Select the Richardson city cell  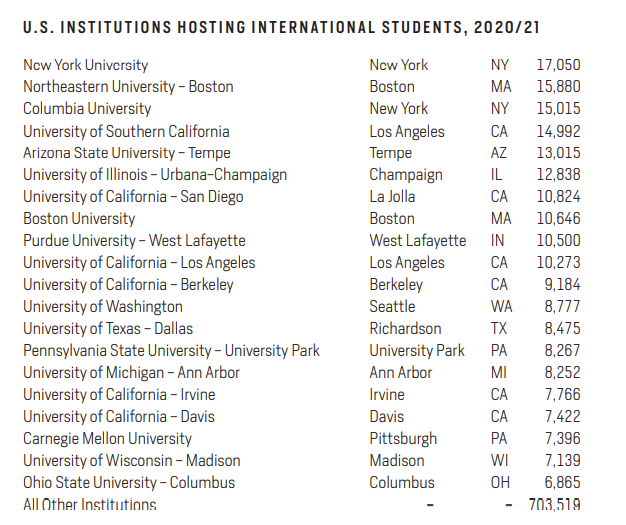405,329
